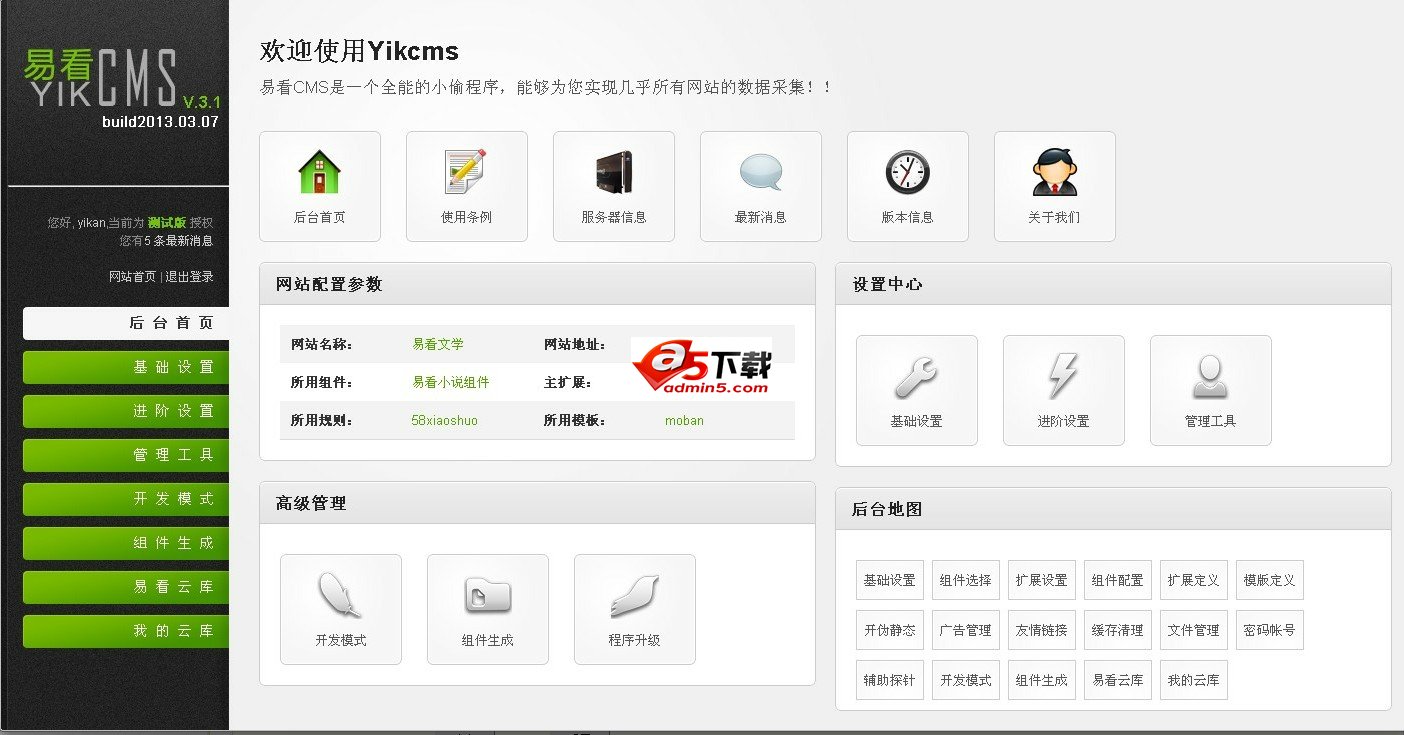Click the 进阶设置 lightning icon in 设置中心

click(x=1064, y=390)
